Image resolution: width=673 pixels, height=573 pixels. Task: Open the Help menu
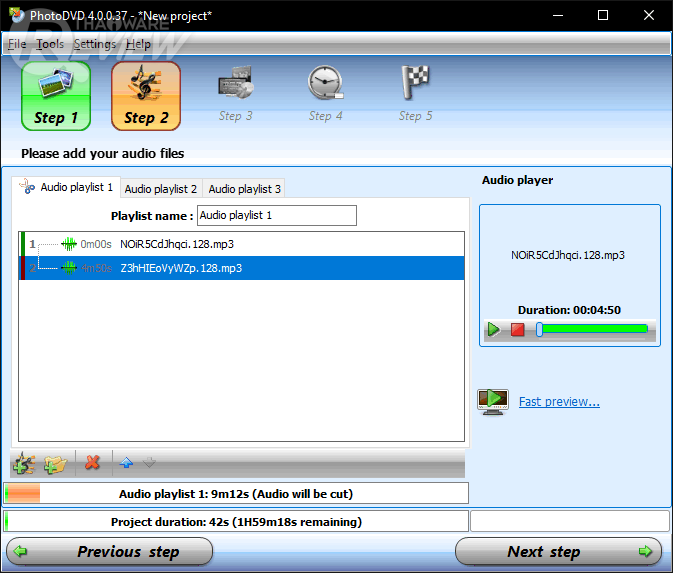pos(138,44)
